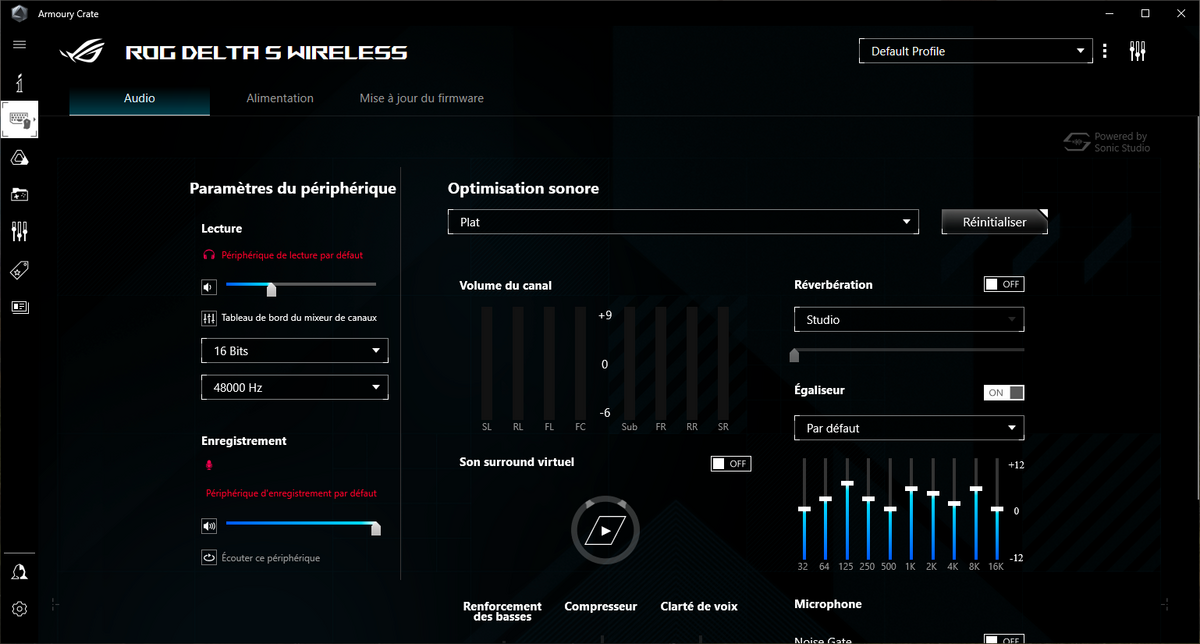Turn off the Égaliseur switch
Viewport: 1200px width, 644px height.
pos(1004,393)
